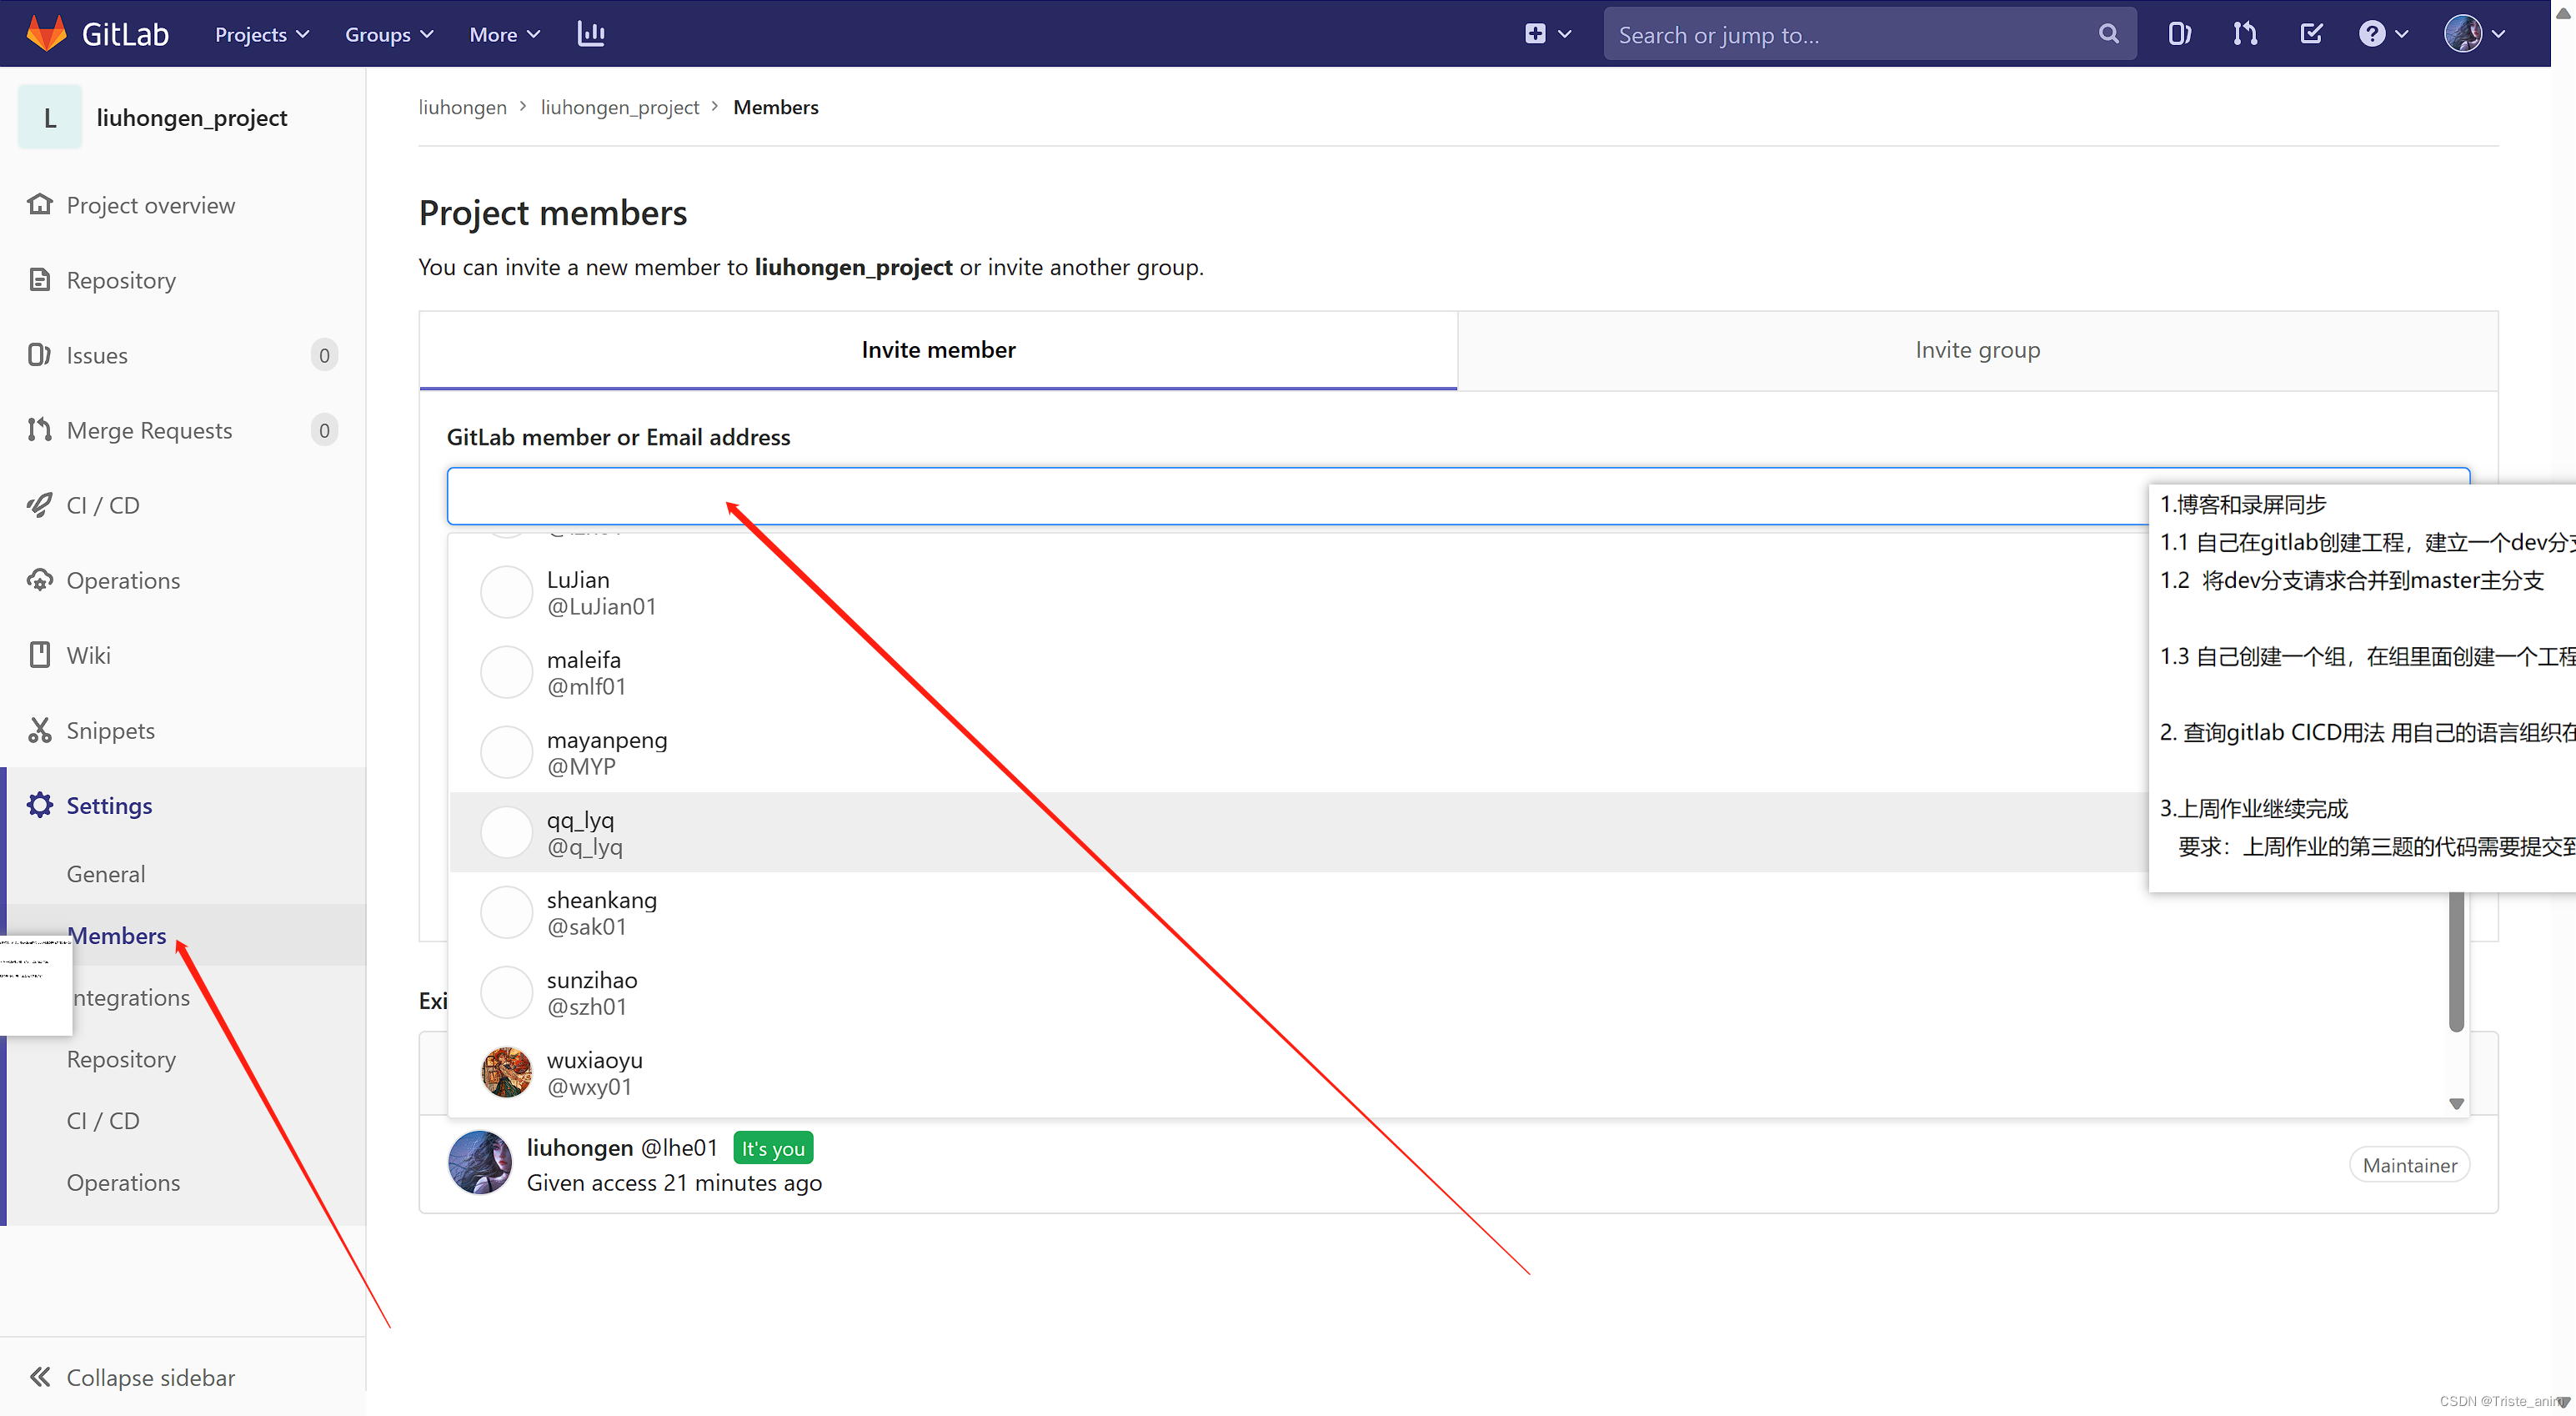Select the Invite member tab
Screen dimensions: 2576x1416
pos(938,350)
